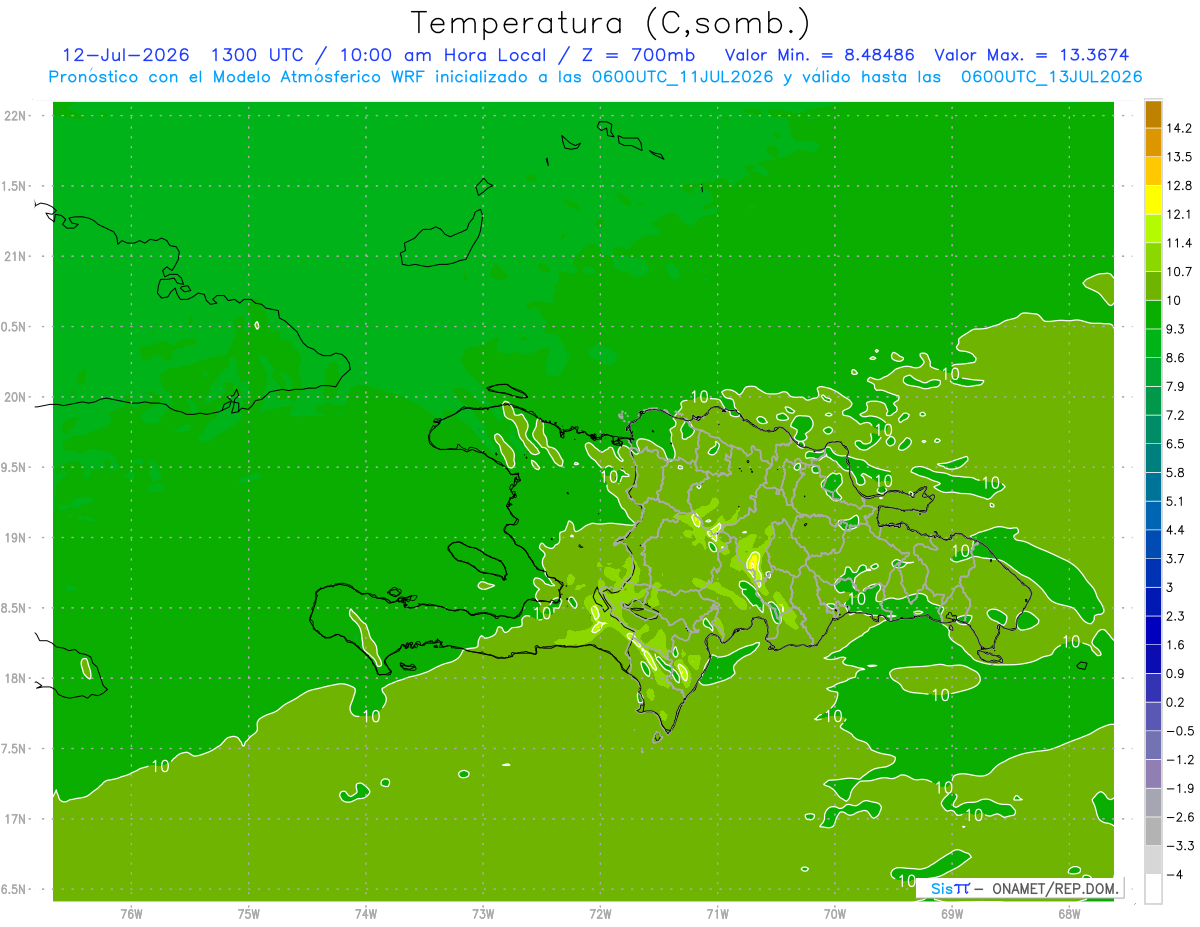
Task: Click purple legend swatch between -1.9 and -1.2
Action: click(x=1153, y=774)
